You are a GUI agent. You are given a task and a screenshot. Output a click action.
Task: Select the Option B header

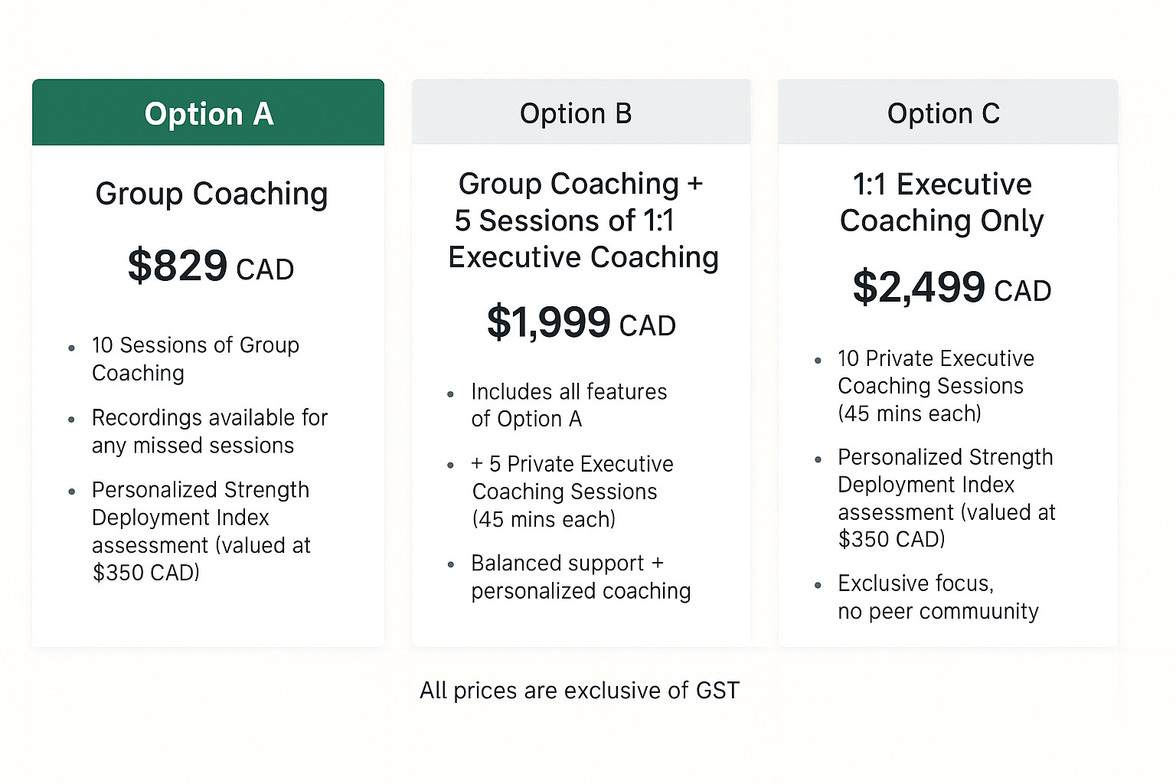tap(580, 113)
